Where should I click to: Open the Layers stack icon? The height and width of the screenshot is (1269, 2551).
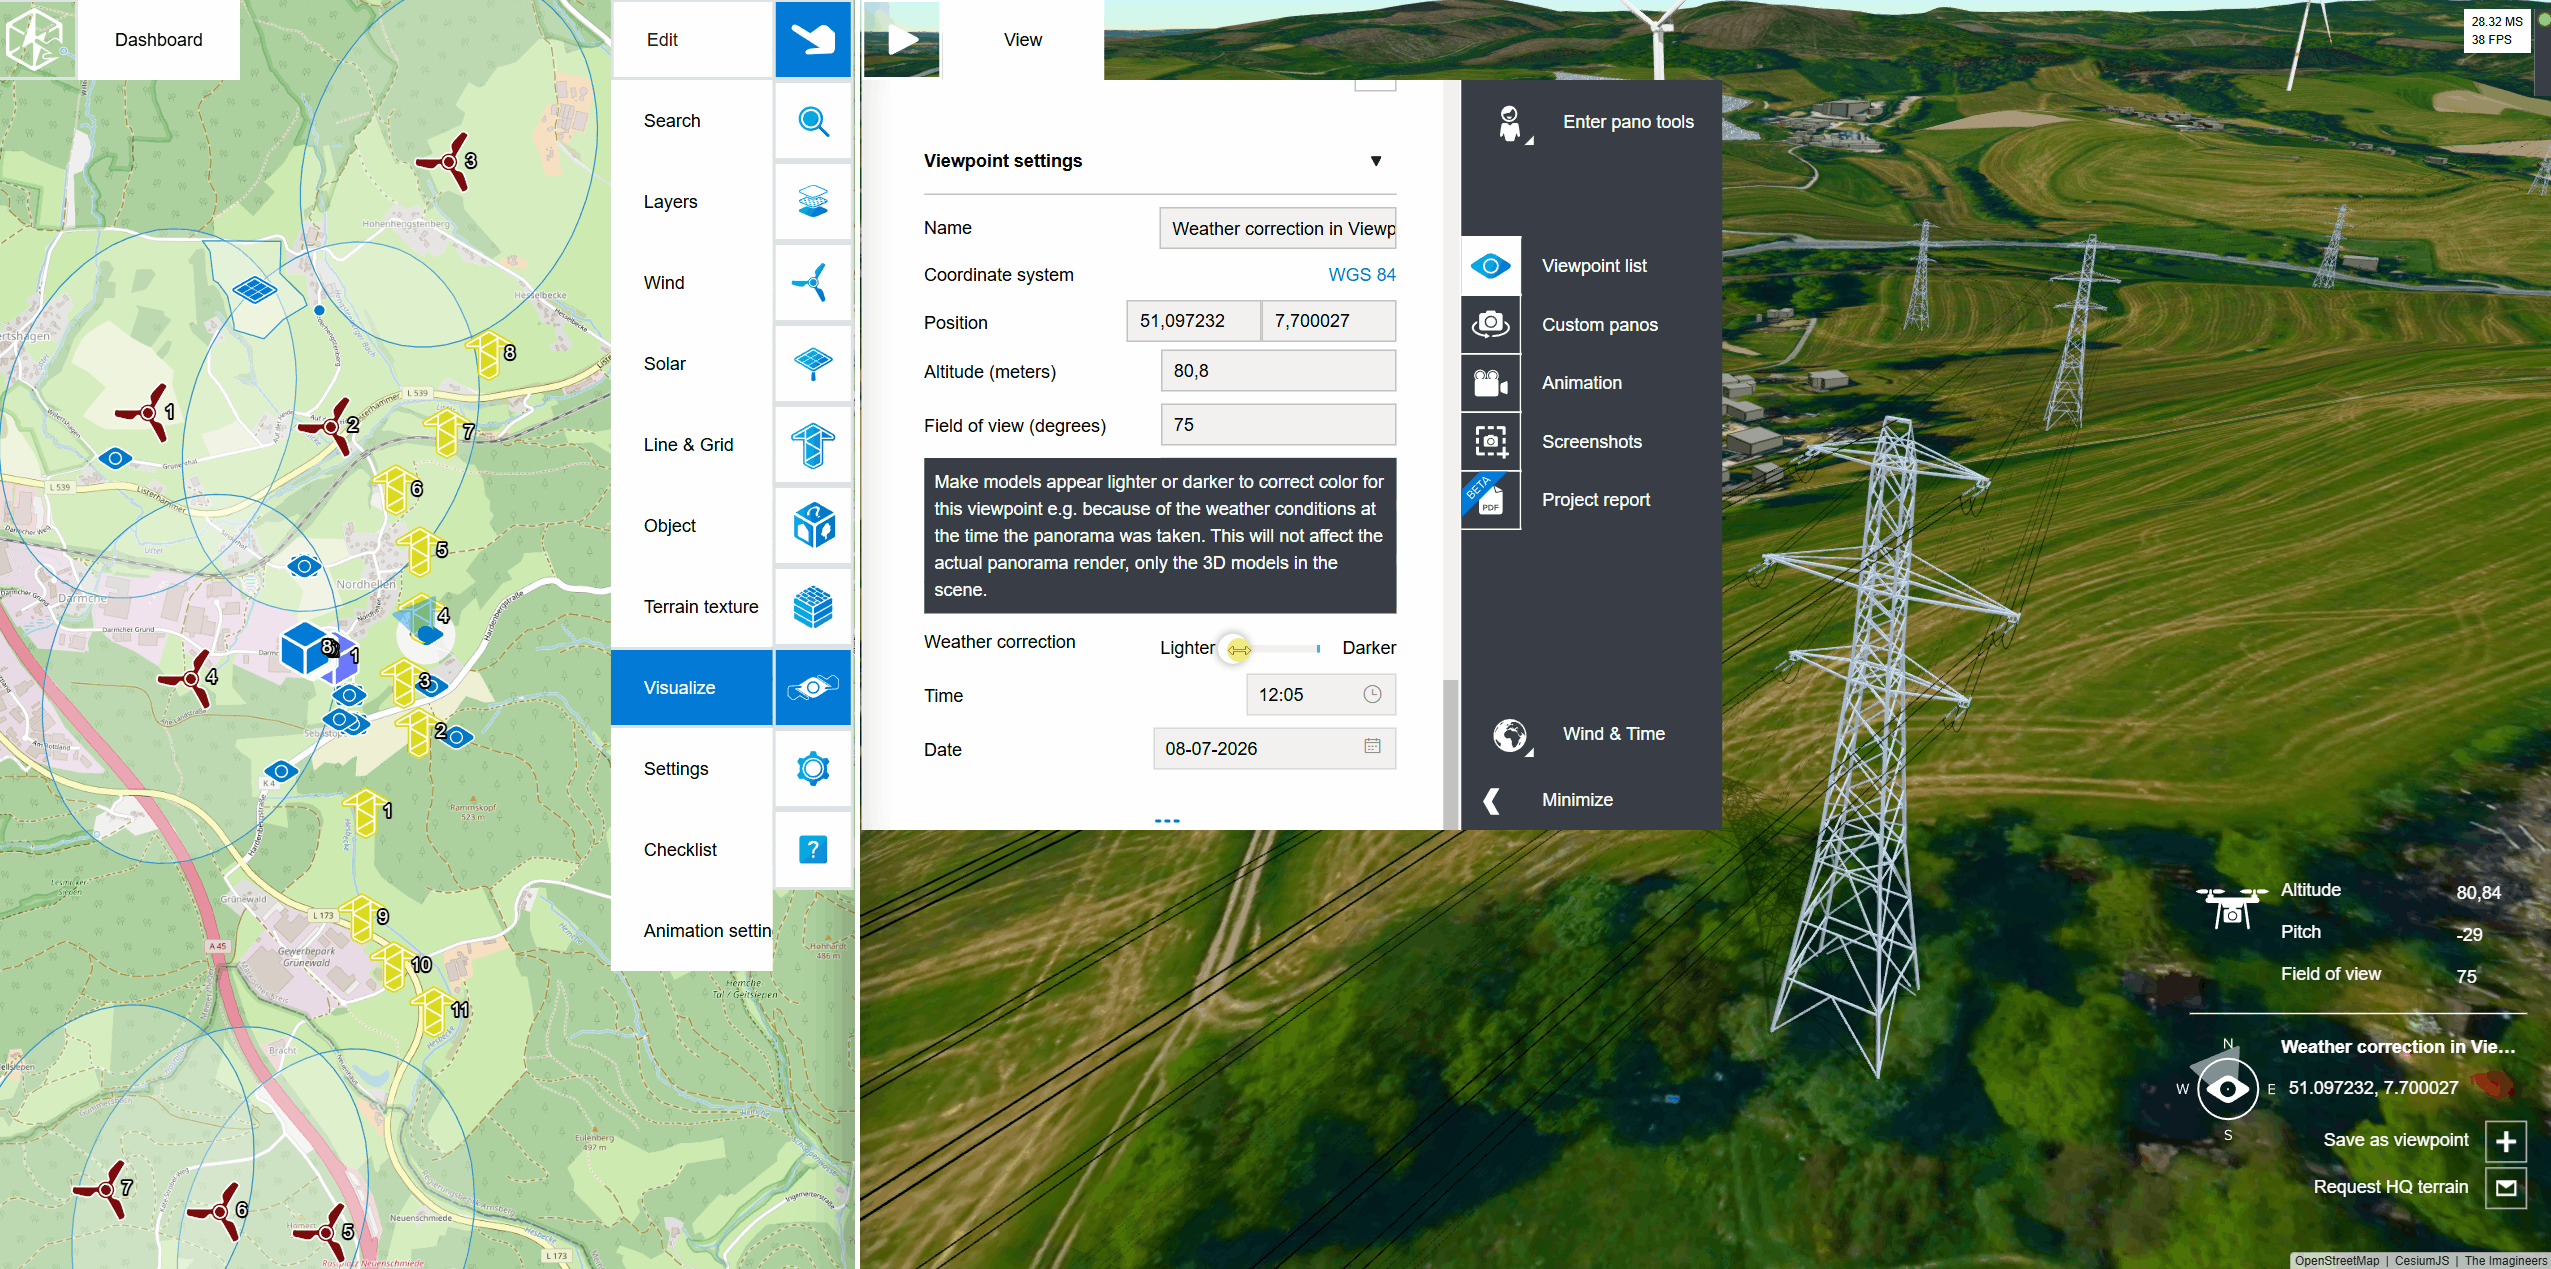pyautogui.click(x=813, y=202)
